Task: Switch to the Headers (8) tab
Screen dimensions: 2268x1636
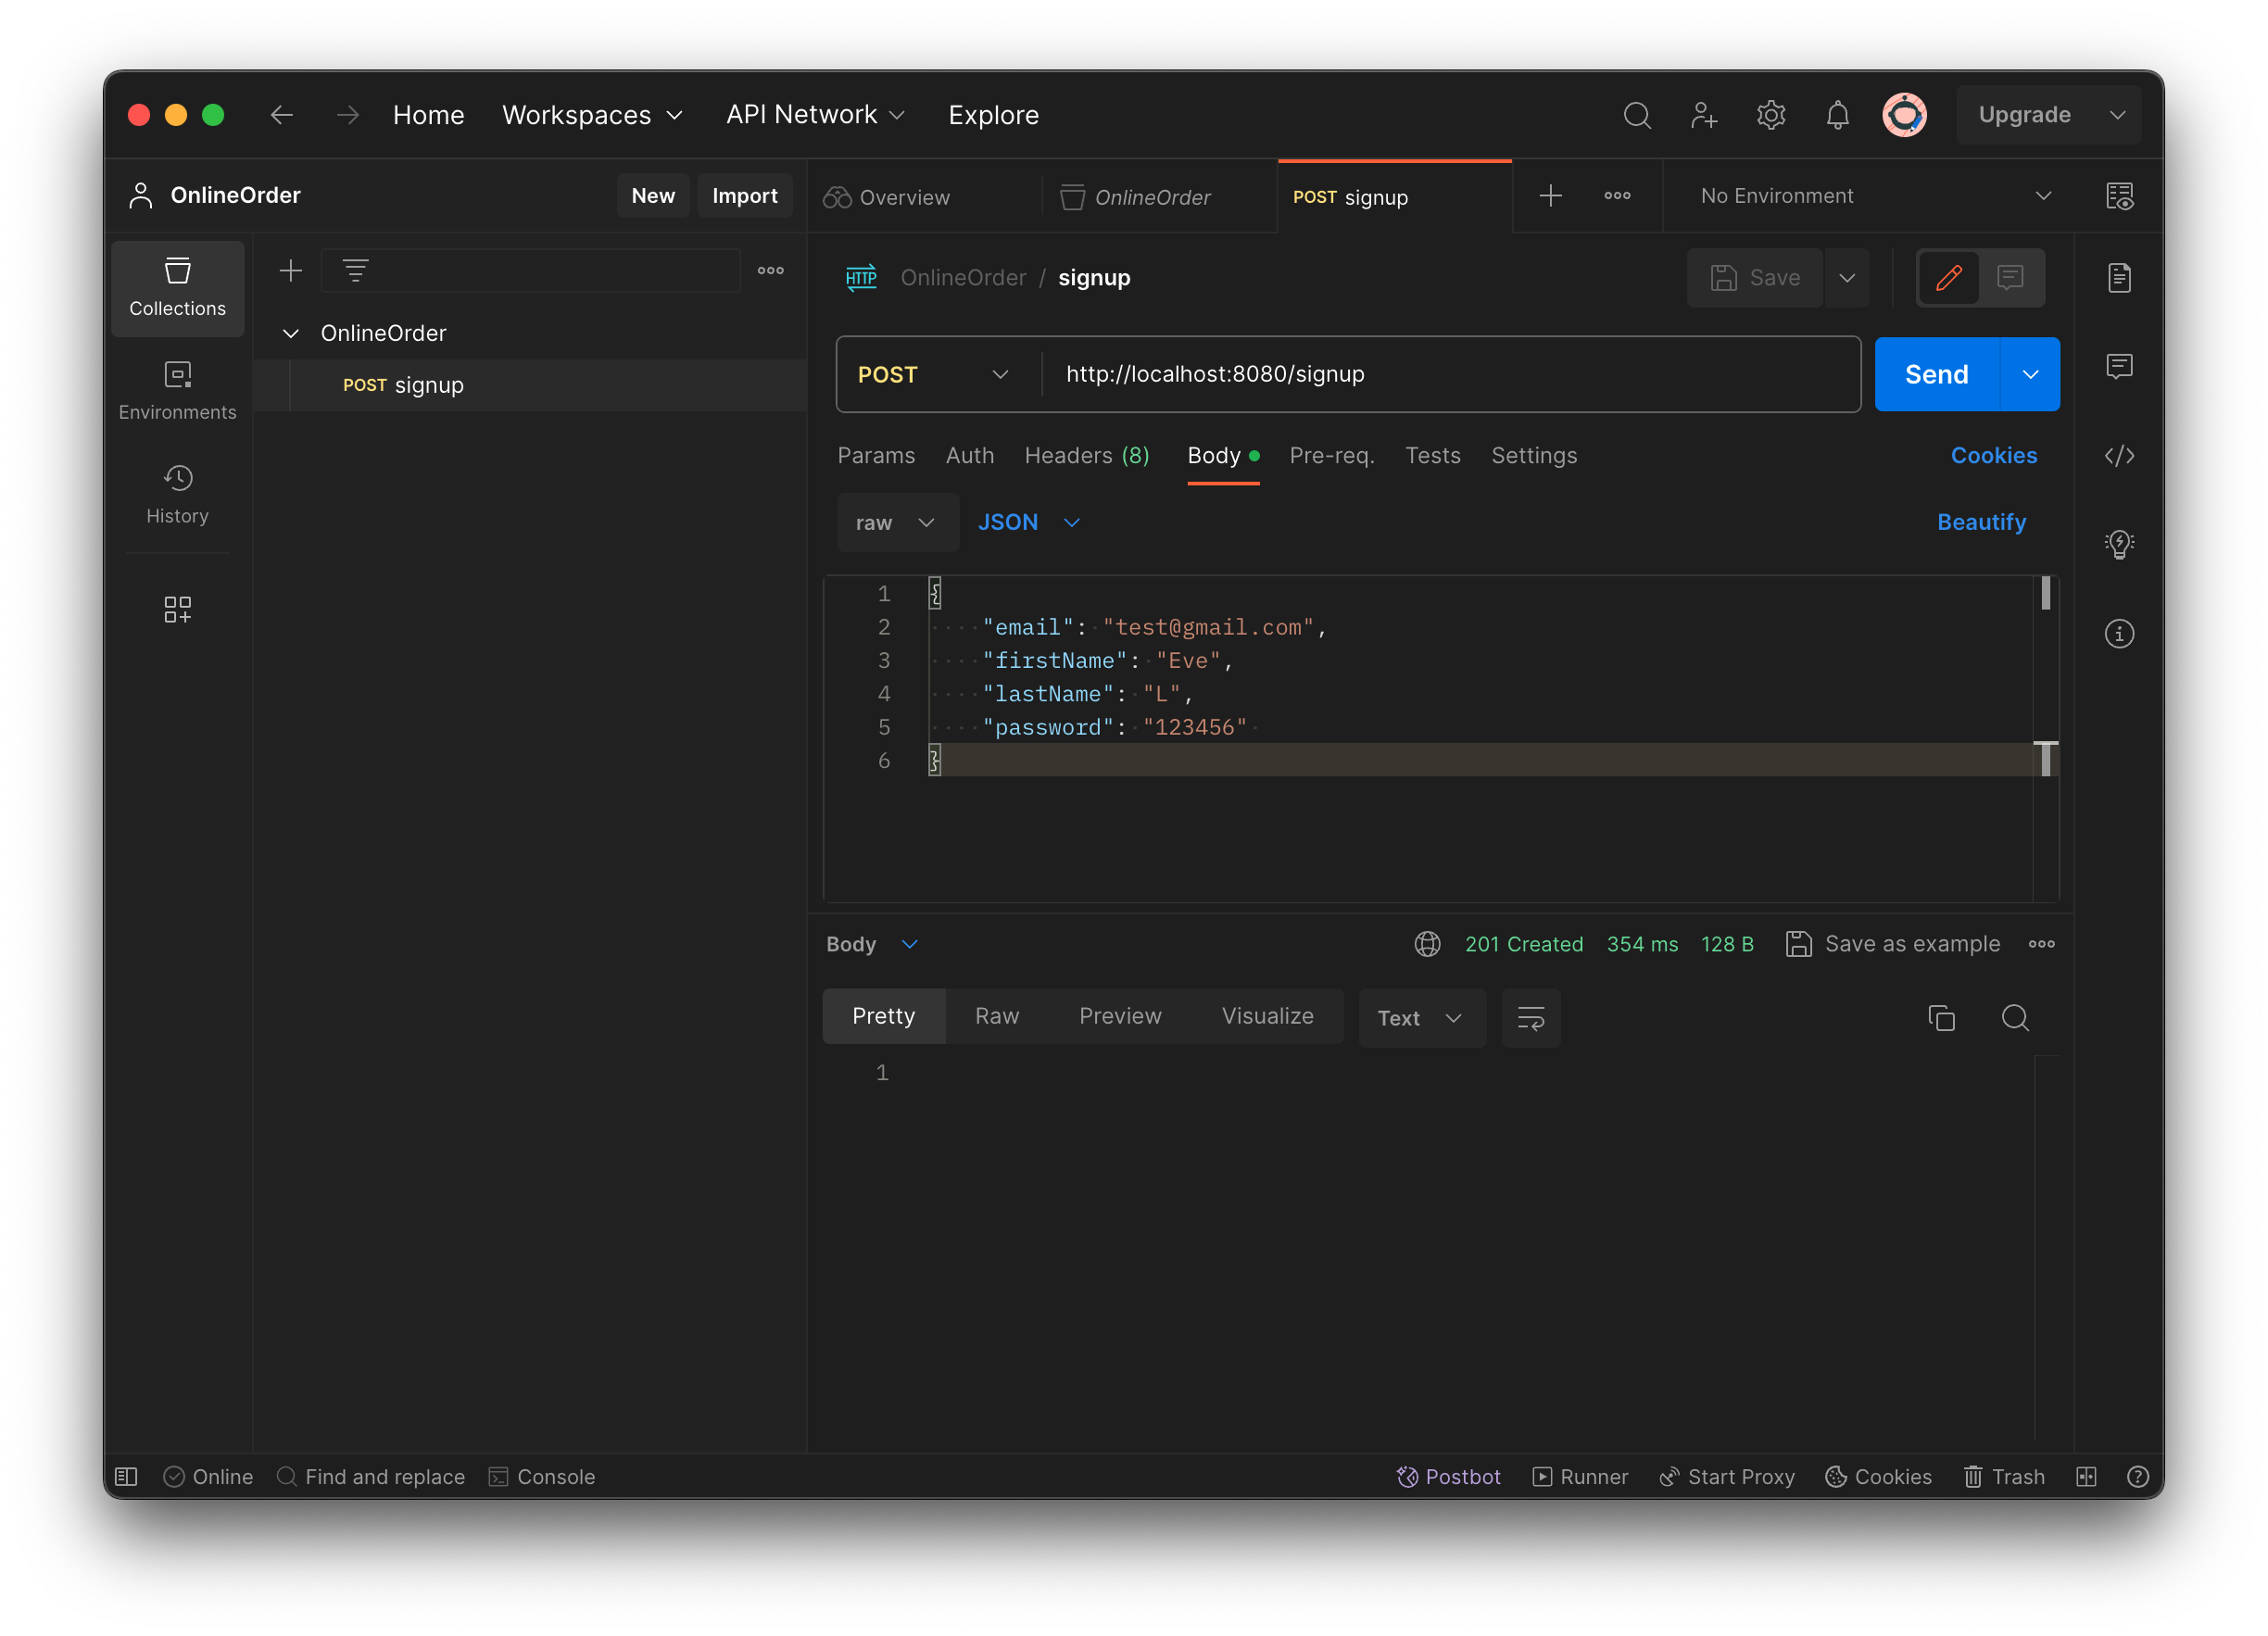Action: (x=1086, y=456)
